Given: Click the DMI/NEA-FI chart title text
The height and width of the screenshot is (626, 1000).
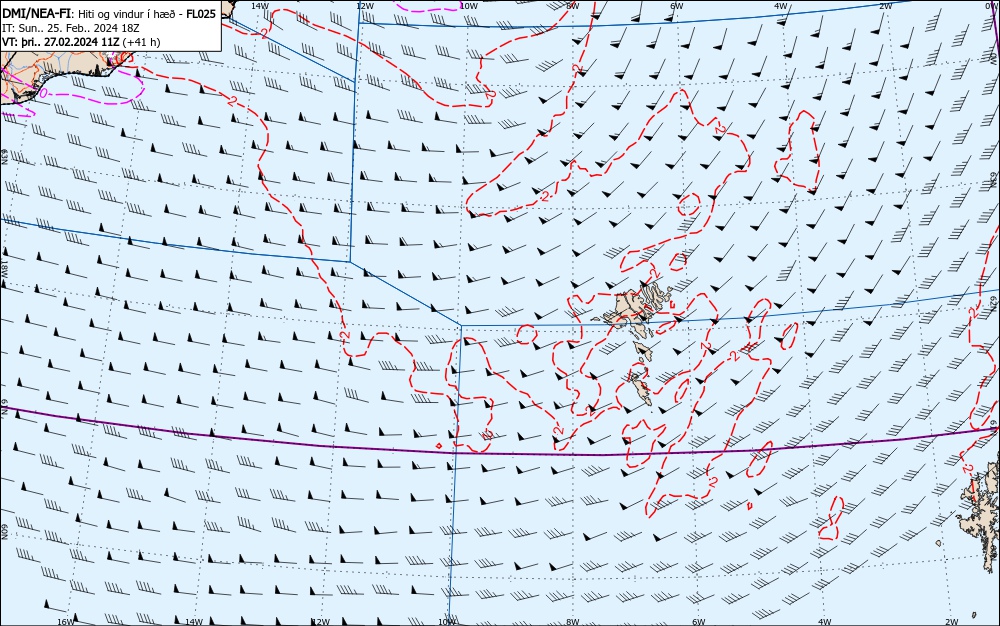Looking at the screenshot, I should (109, 14).
